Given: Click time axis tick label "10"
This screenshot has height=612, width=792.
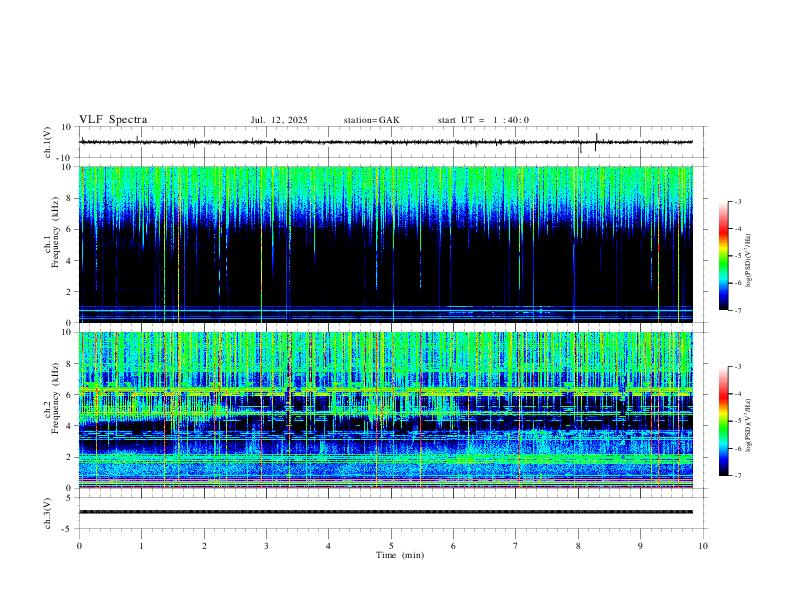Looking at the screenshot, I should pos(703,546).
